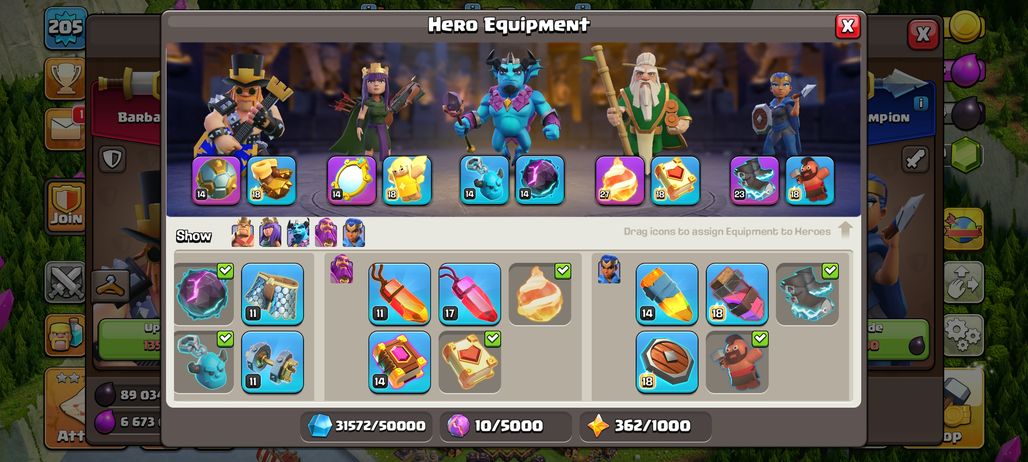Select the level 17 pink Healing Tome gem
This screenshot has height=462, width=1028.
(469, 294)
